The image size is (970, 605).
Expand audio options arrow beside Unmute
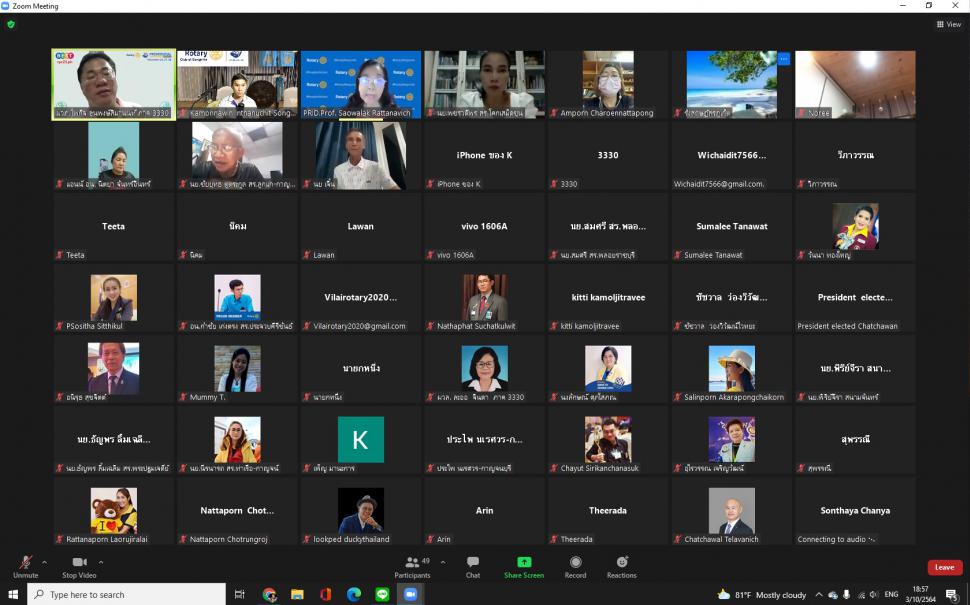44,562
